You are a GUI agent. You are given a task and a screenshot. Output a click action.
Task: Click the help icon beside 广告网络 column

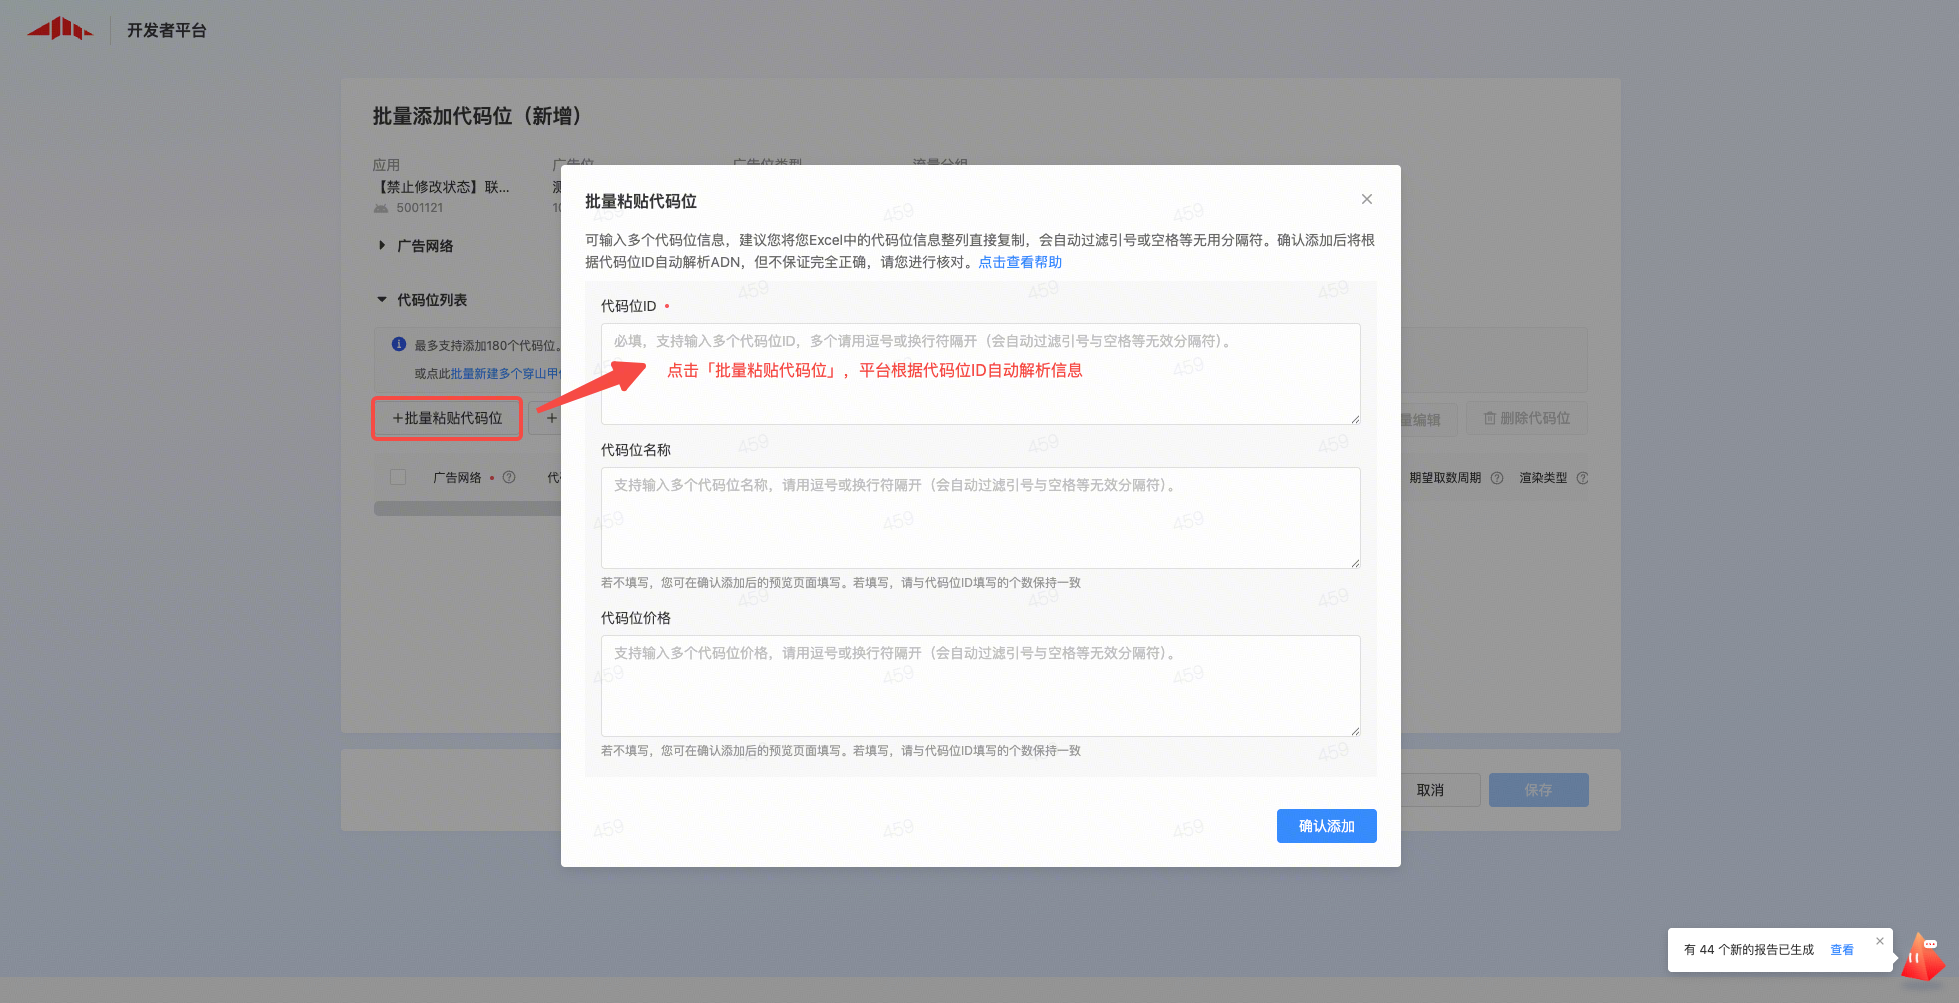[509, 478]
